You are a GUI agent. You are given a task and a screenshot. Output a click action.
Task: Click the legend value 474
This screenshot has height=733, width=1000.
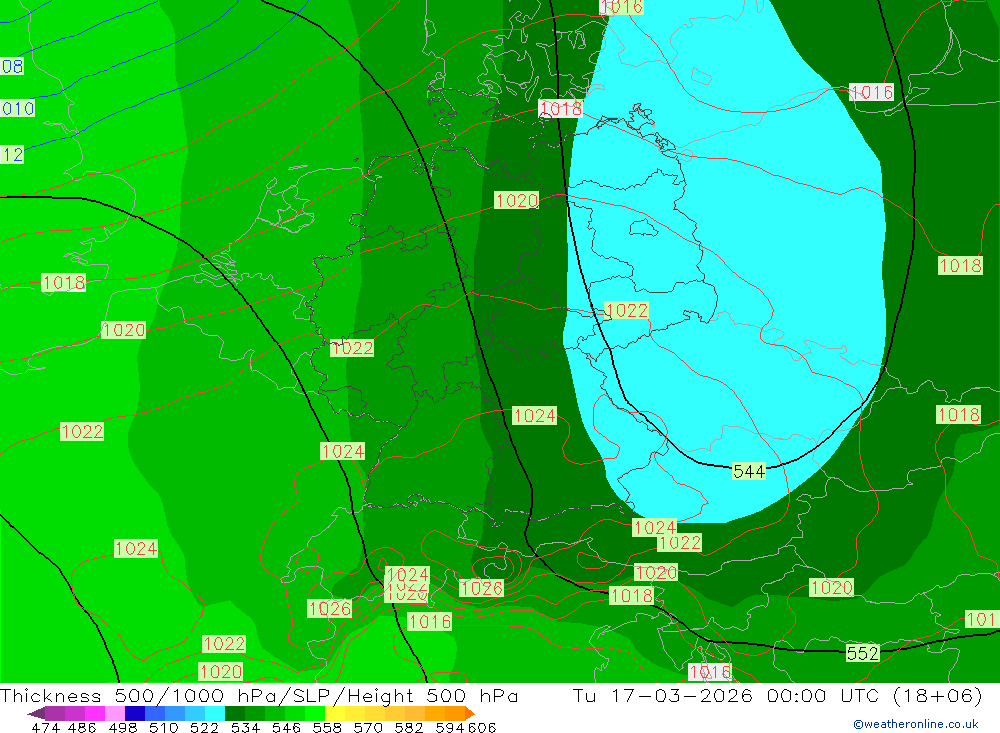pyautogui.click(x=45, y=727)
